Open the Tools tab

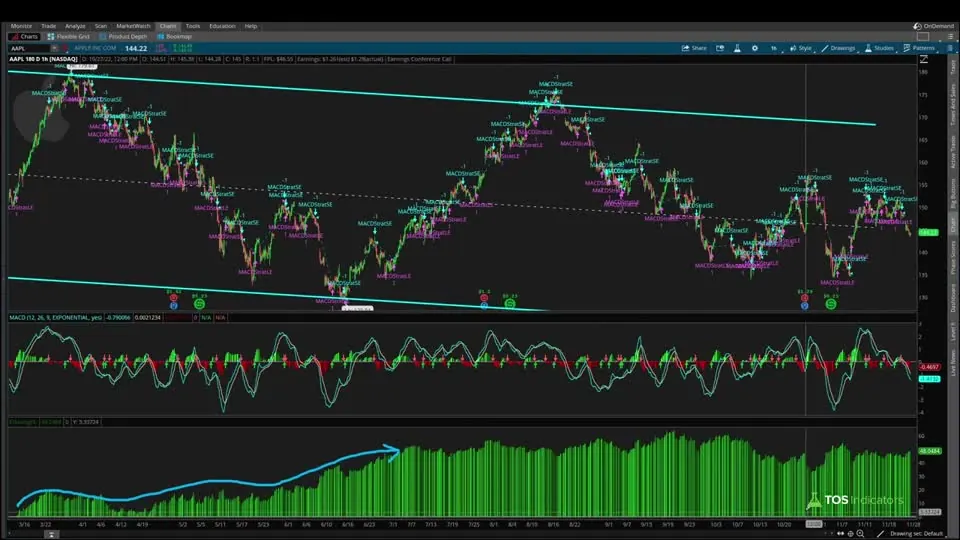coord(193,26)
